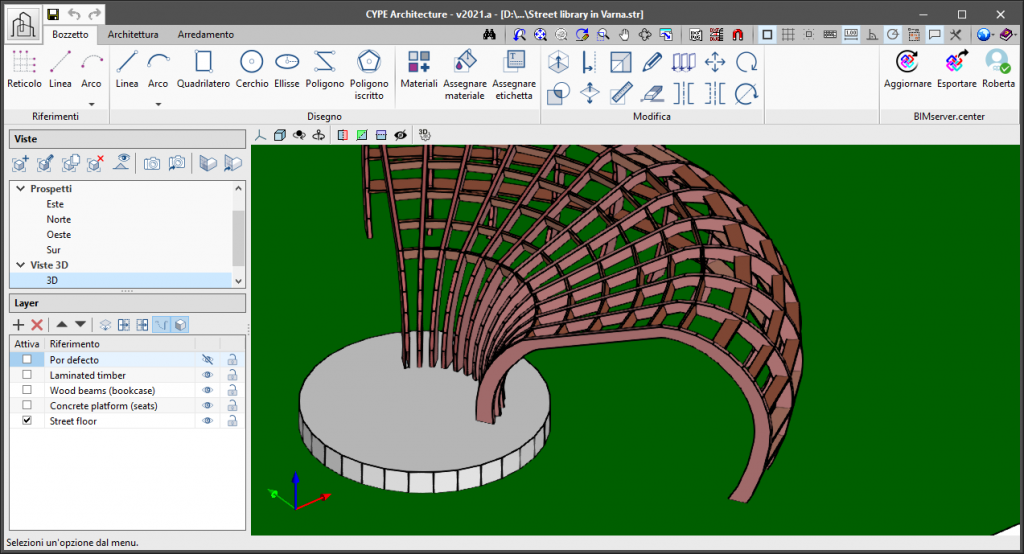
Task: Uncheck the Street floor layer checkbox
Action: pos(27,422)
